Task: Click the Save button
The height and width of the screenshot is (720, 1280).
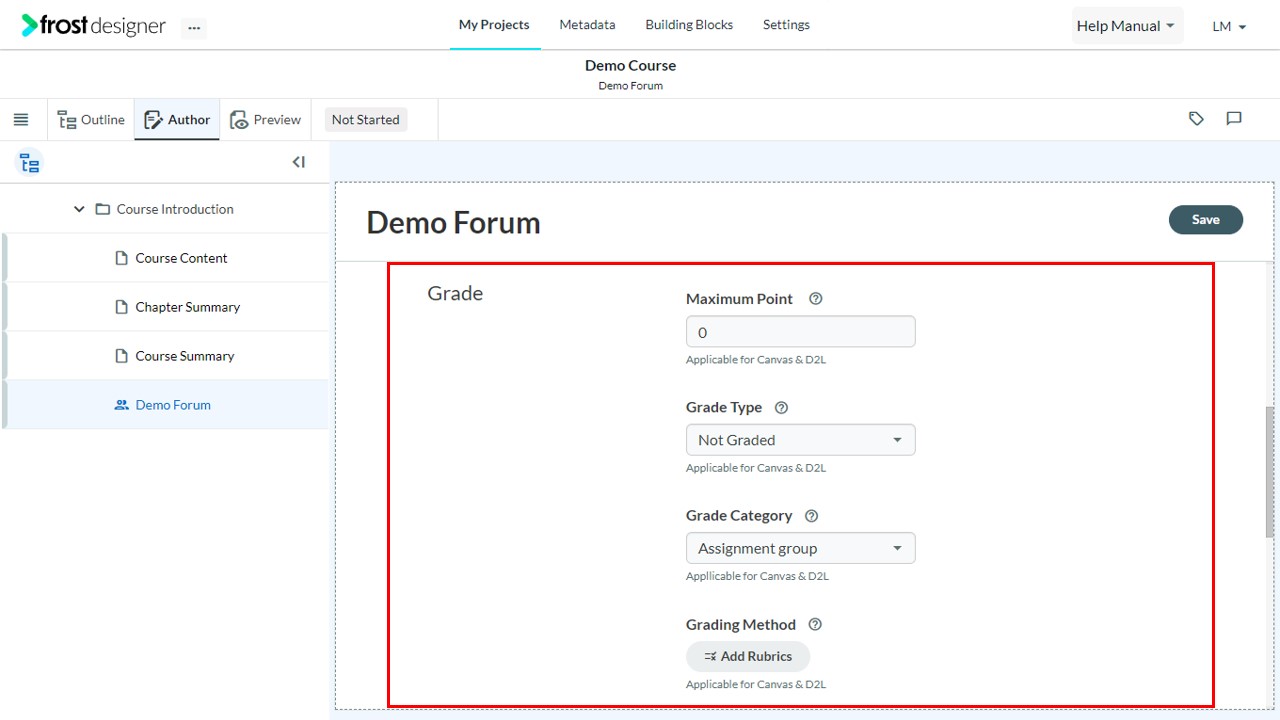Action: [1206, 220]
